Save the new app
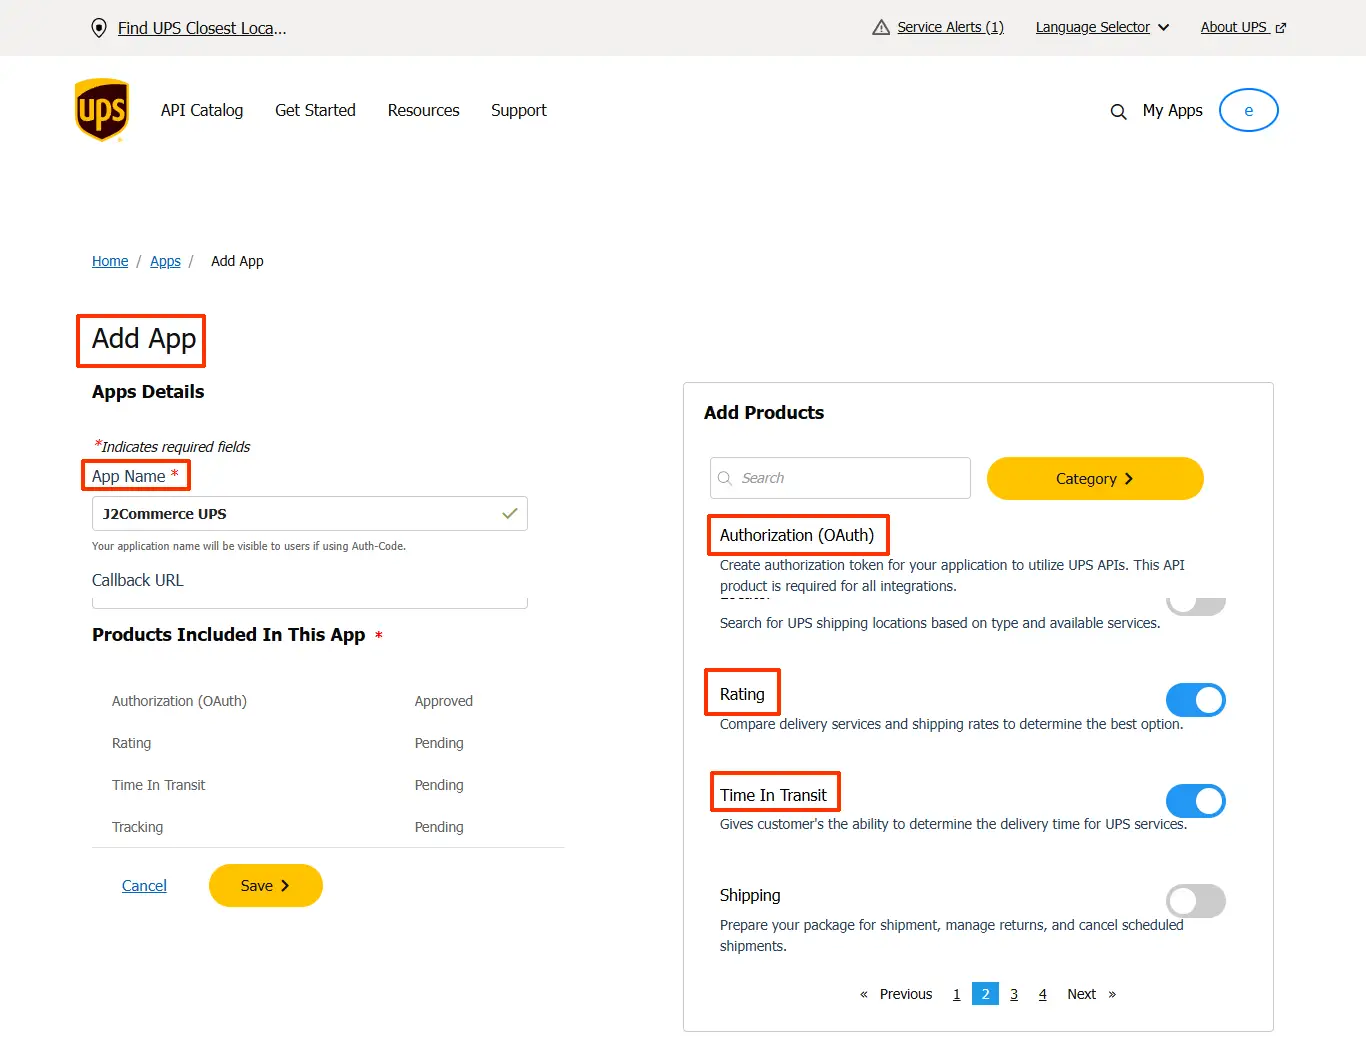Screen dimensions: 1366x1049 (265, 885)
